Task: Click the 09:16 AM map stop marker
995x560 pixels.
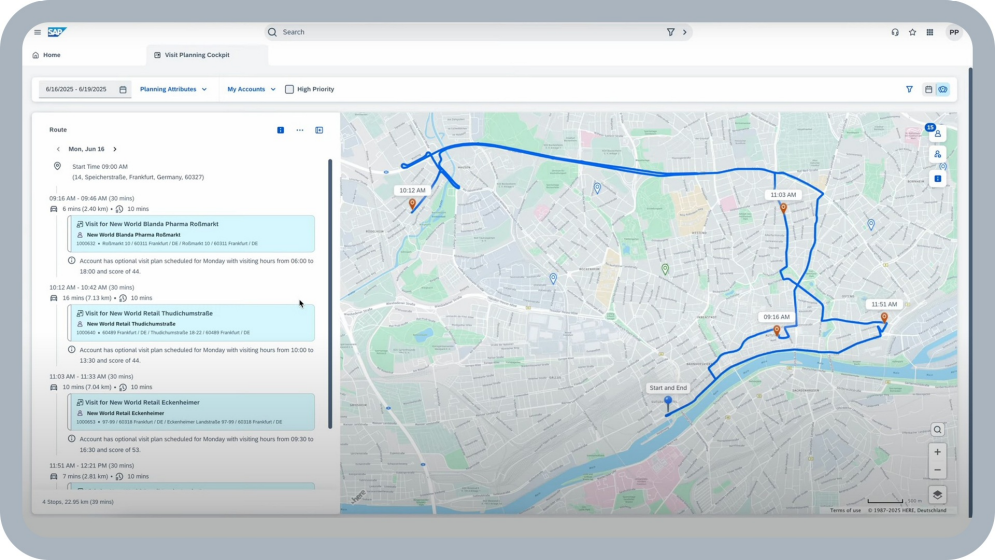Action: pos(777,330)
